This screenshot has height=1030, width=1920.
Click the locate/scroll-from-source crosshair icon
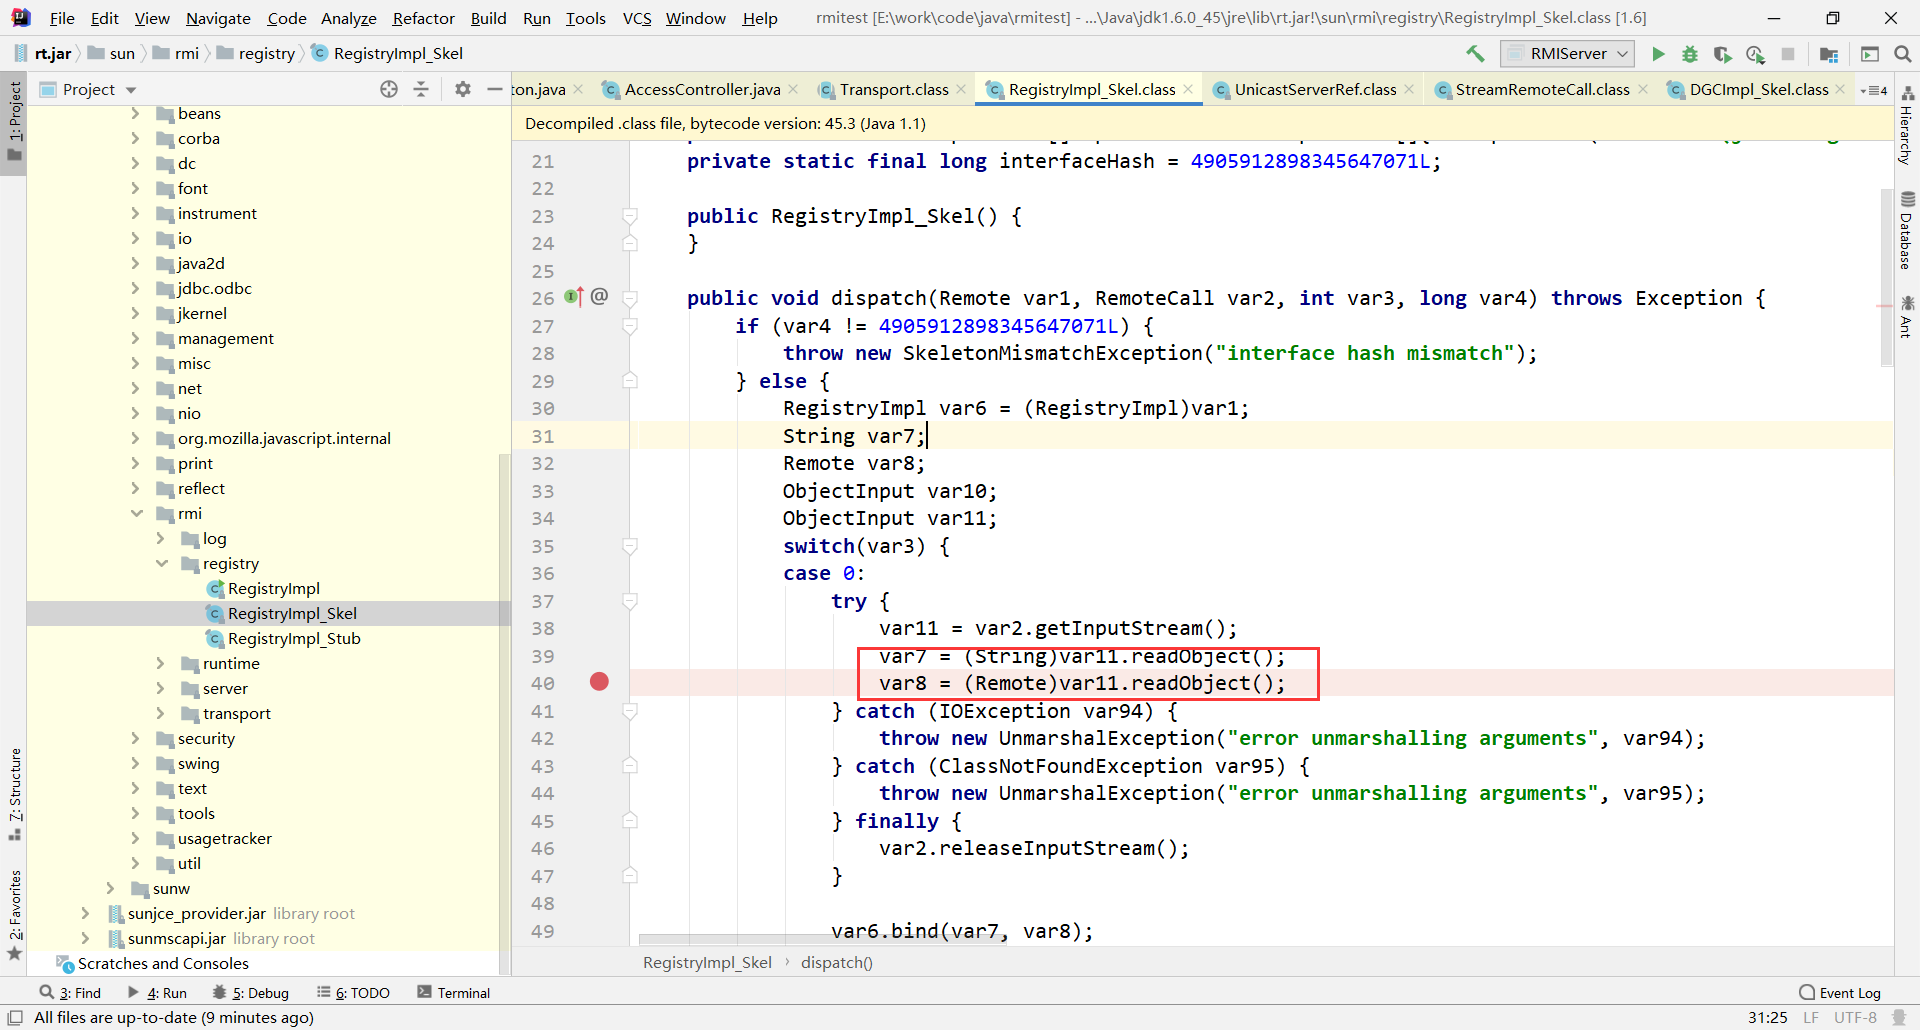coord(389,89)
